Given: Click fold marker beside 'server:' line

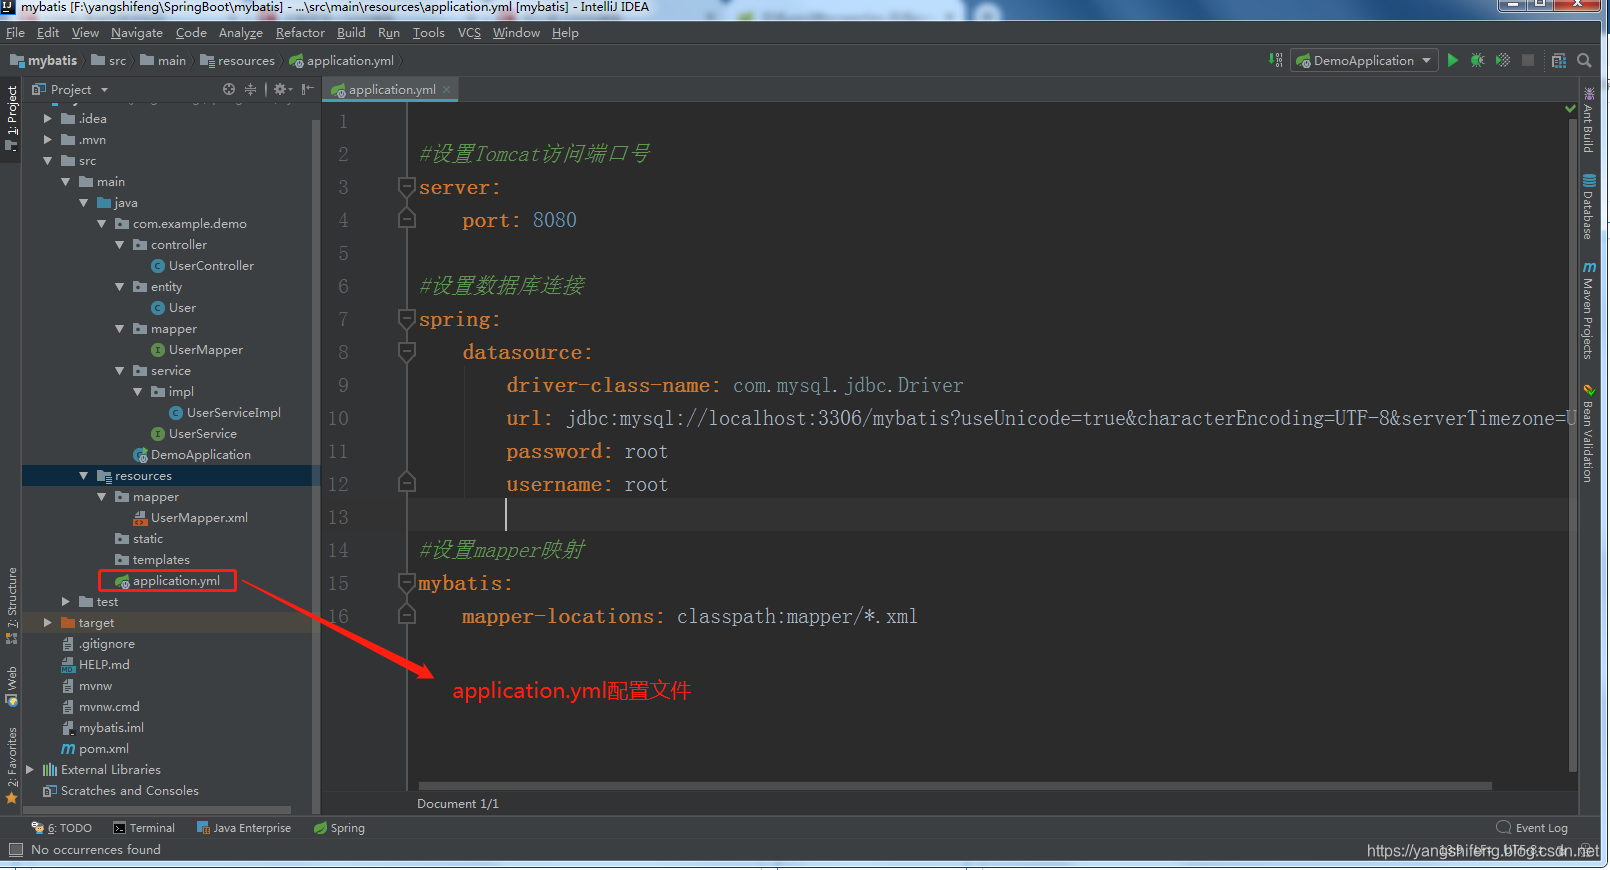Looking at the screenshot, I should pyautogui.click(x=406, y=186).
